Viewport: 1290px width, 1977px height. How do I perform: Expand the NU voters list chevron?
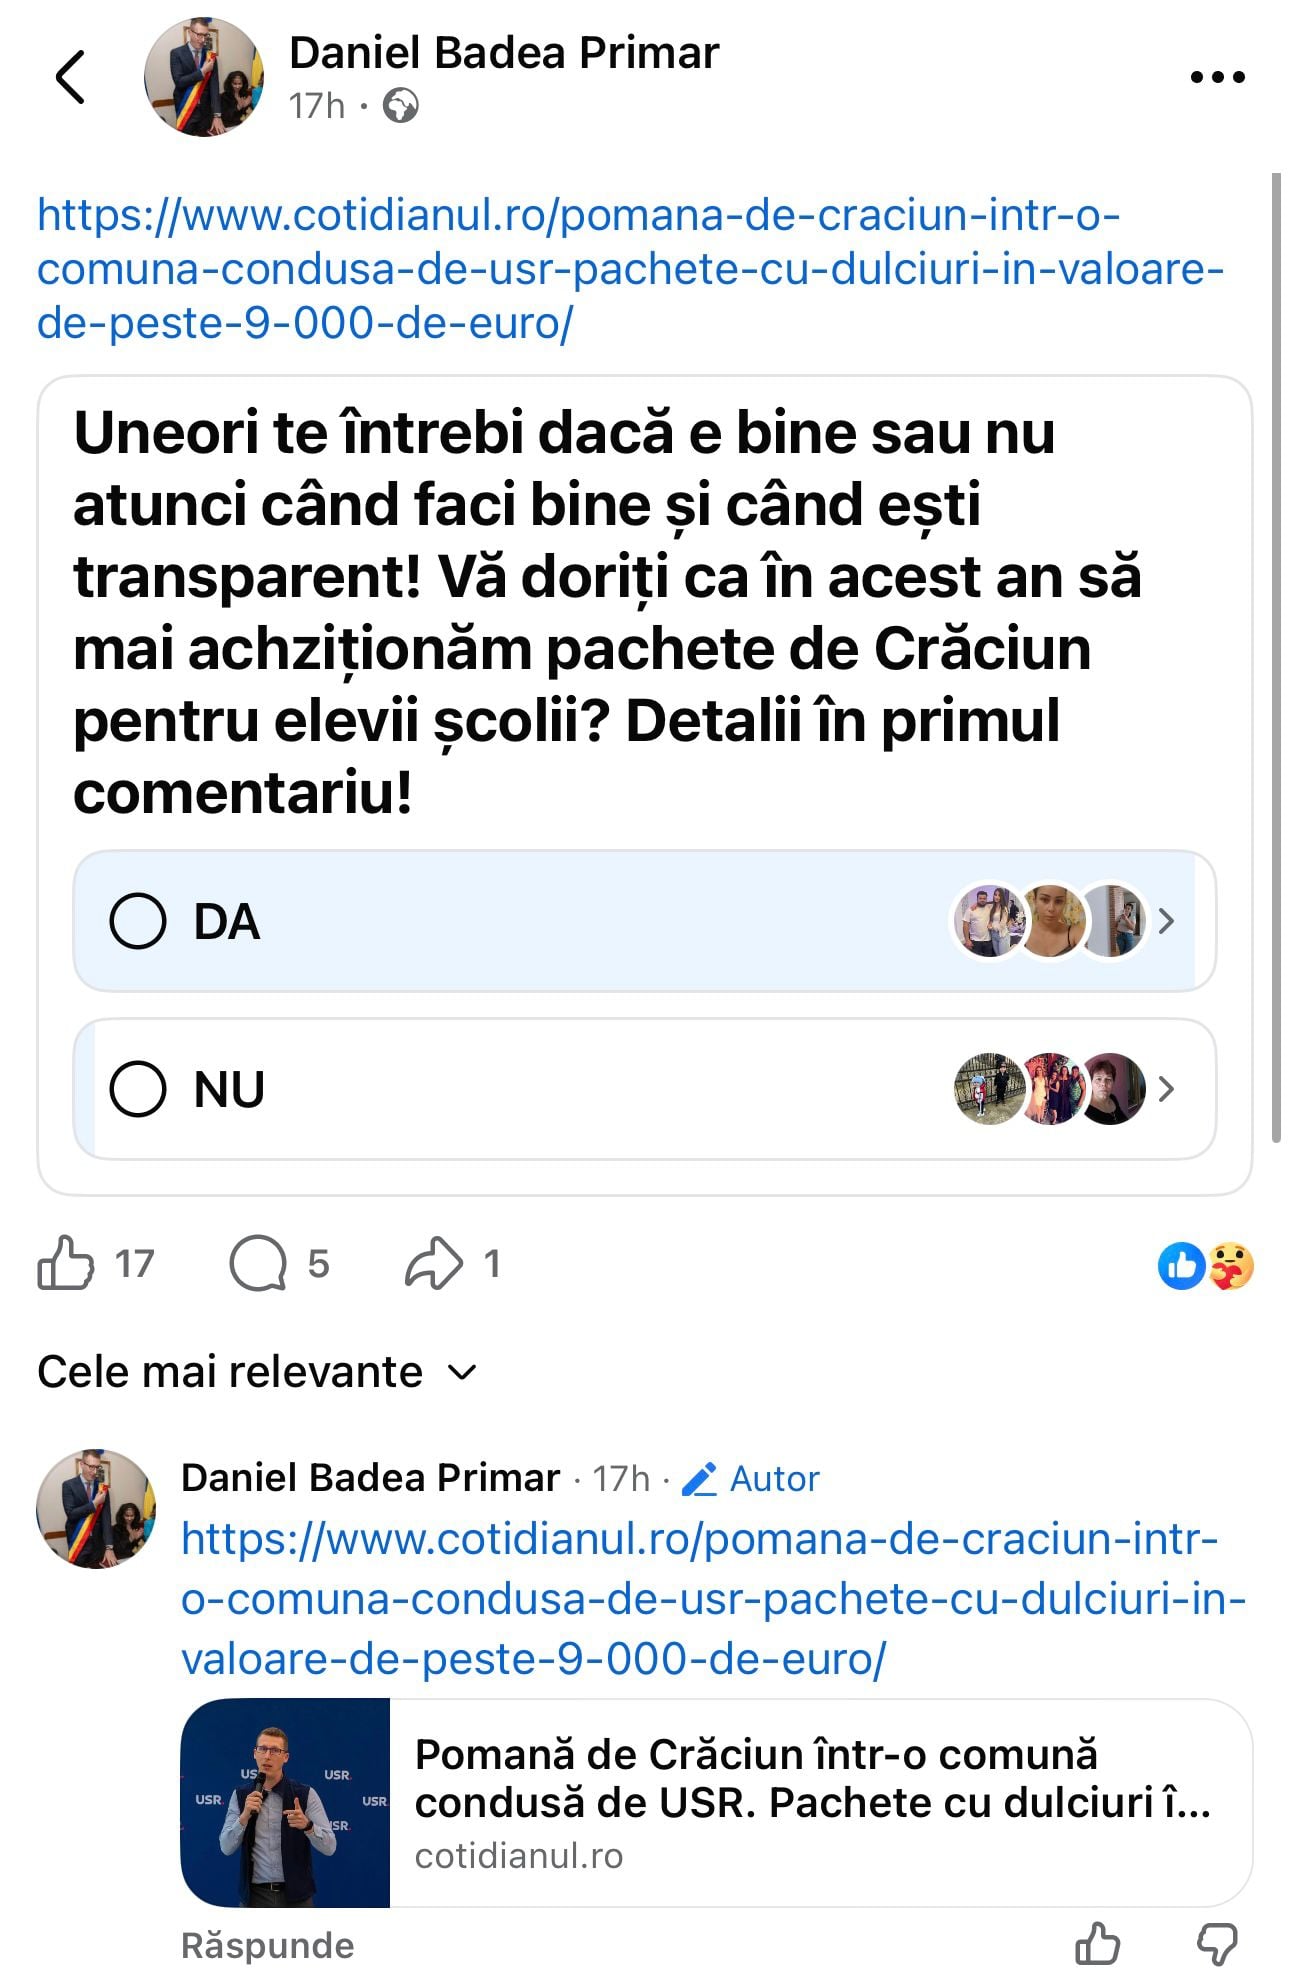(1166, 1089)
